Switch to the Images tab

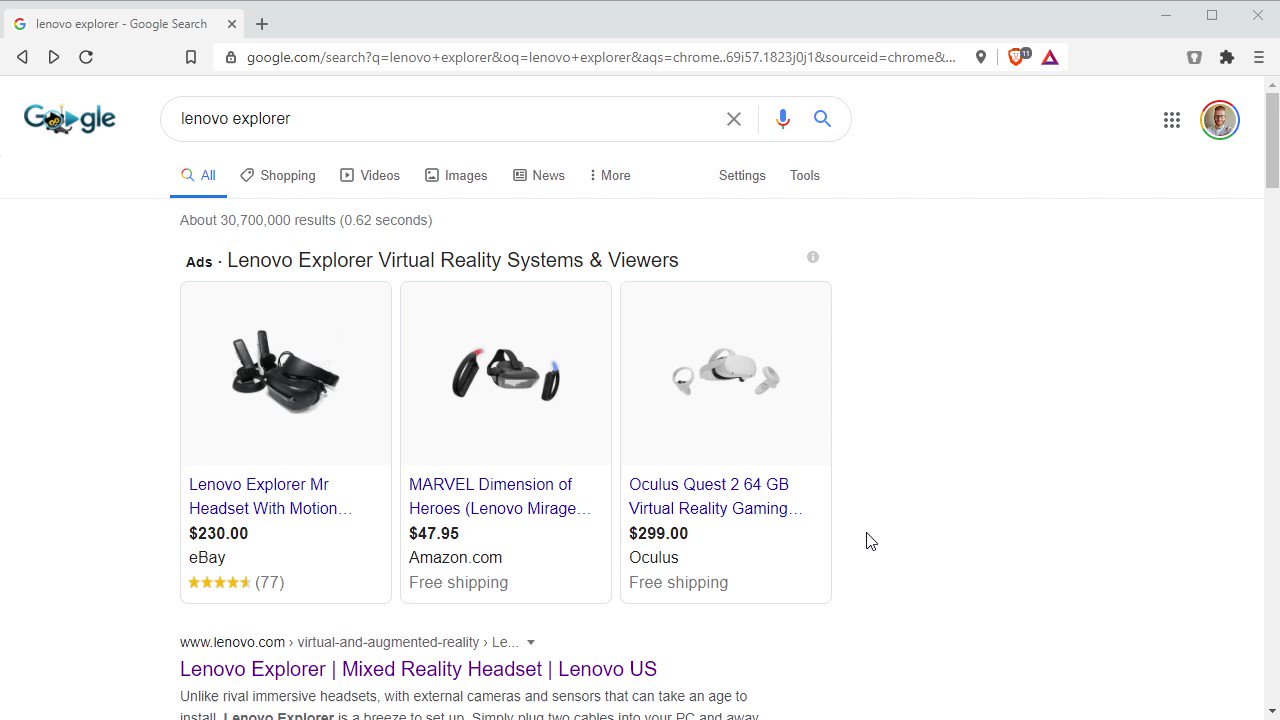point(456,175)
